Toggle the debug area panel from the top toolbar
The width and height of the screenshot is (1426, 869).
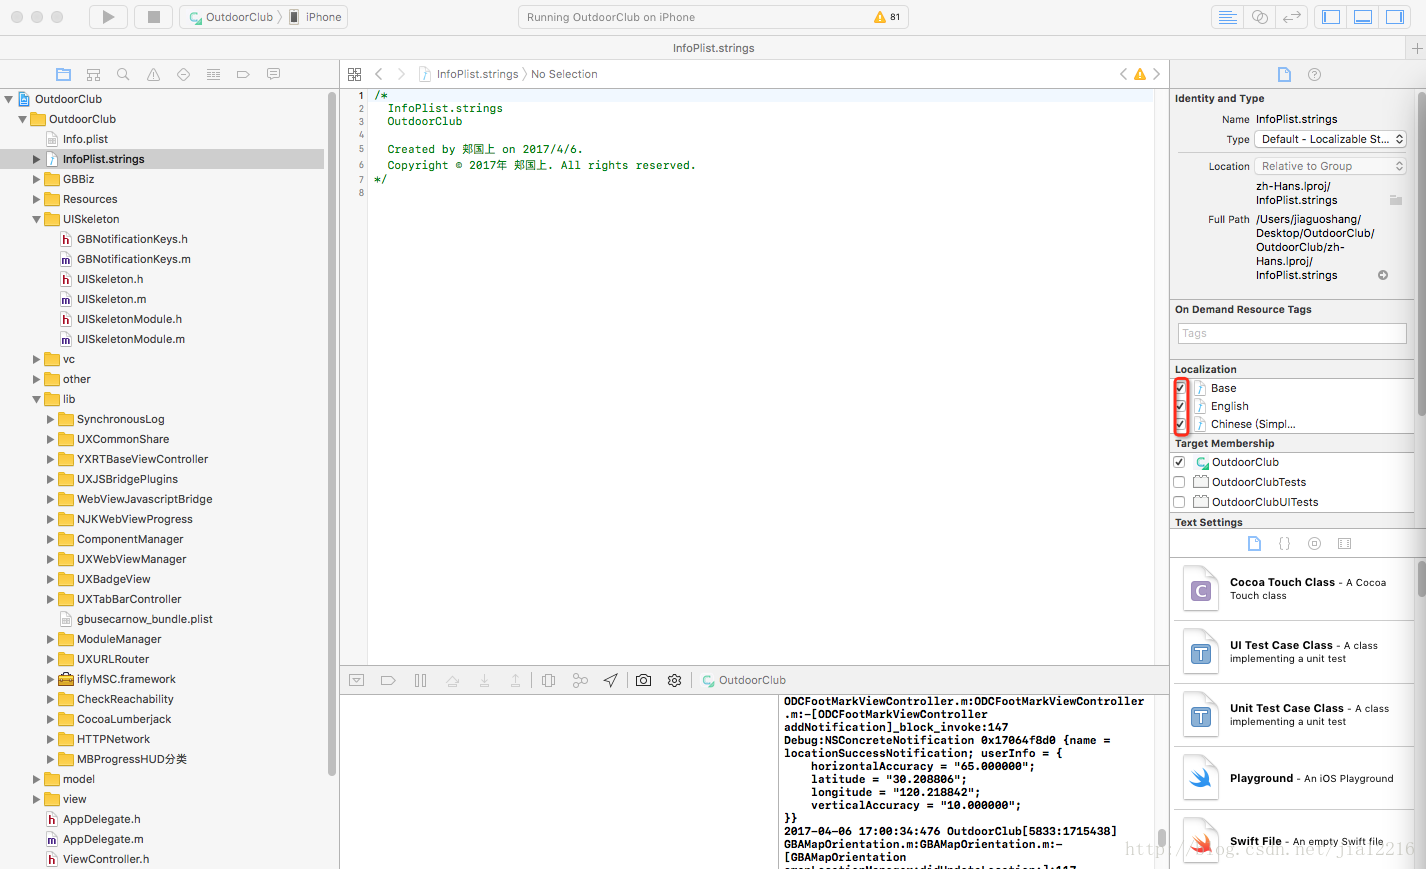[x=1362, y=17]
